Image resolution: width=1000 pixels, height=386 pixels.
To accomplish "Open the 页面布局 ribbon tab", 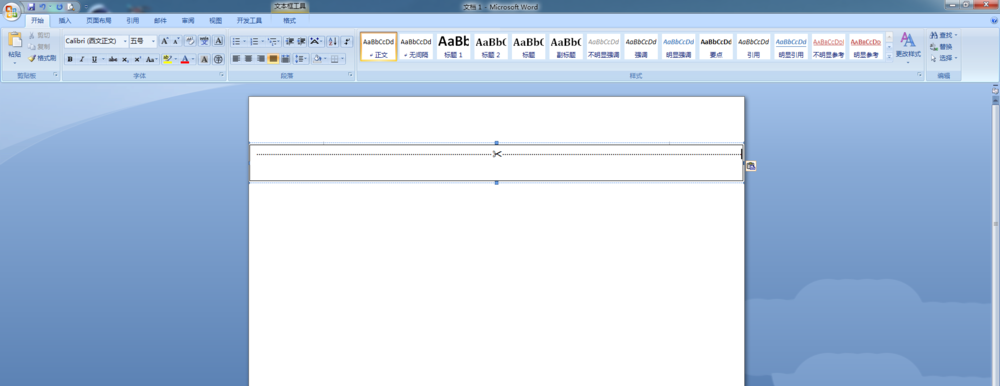I will click(x=99, y=20).
